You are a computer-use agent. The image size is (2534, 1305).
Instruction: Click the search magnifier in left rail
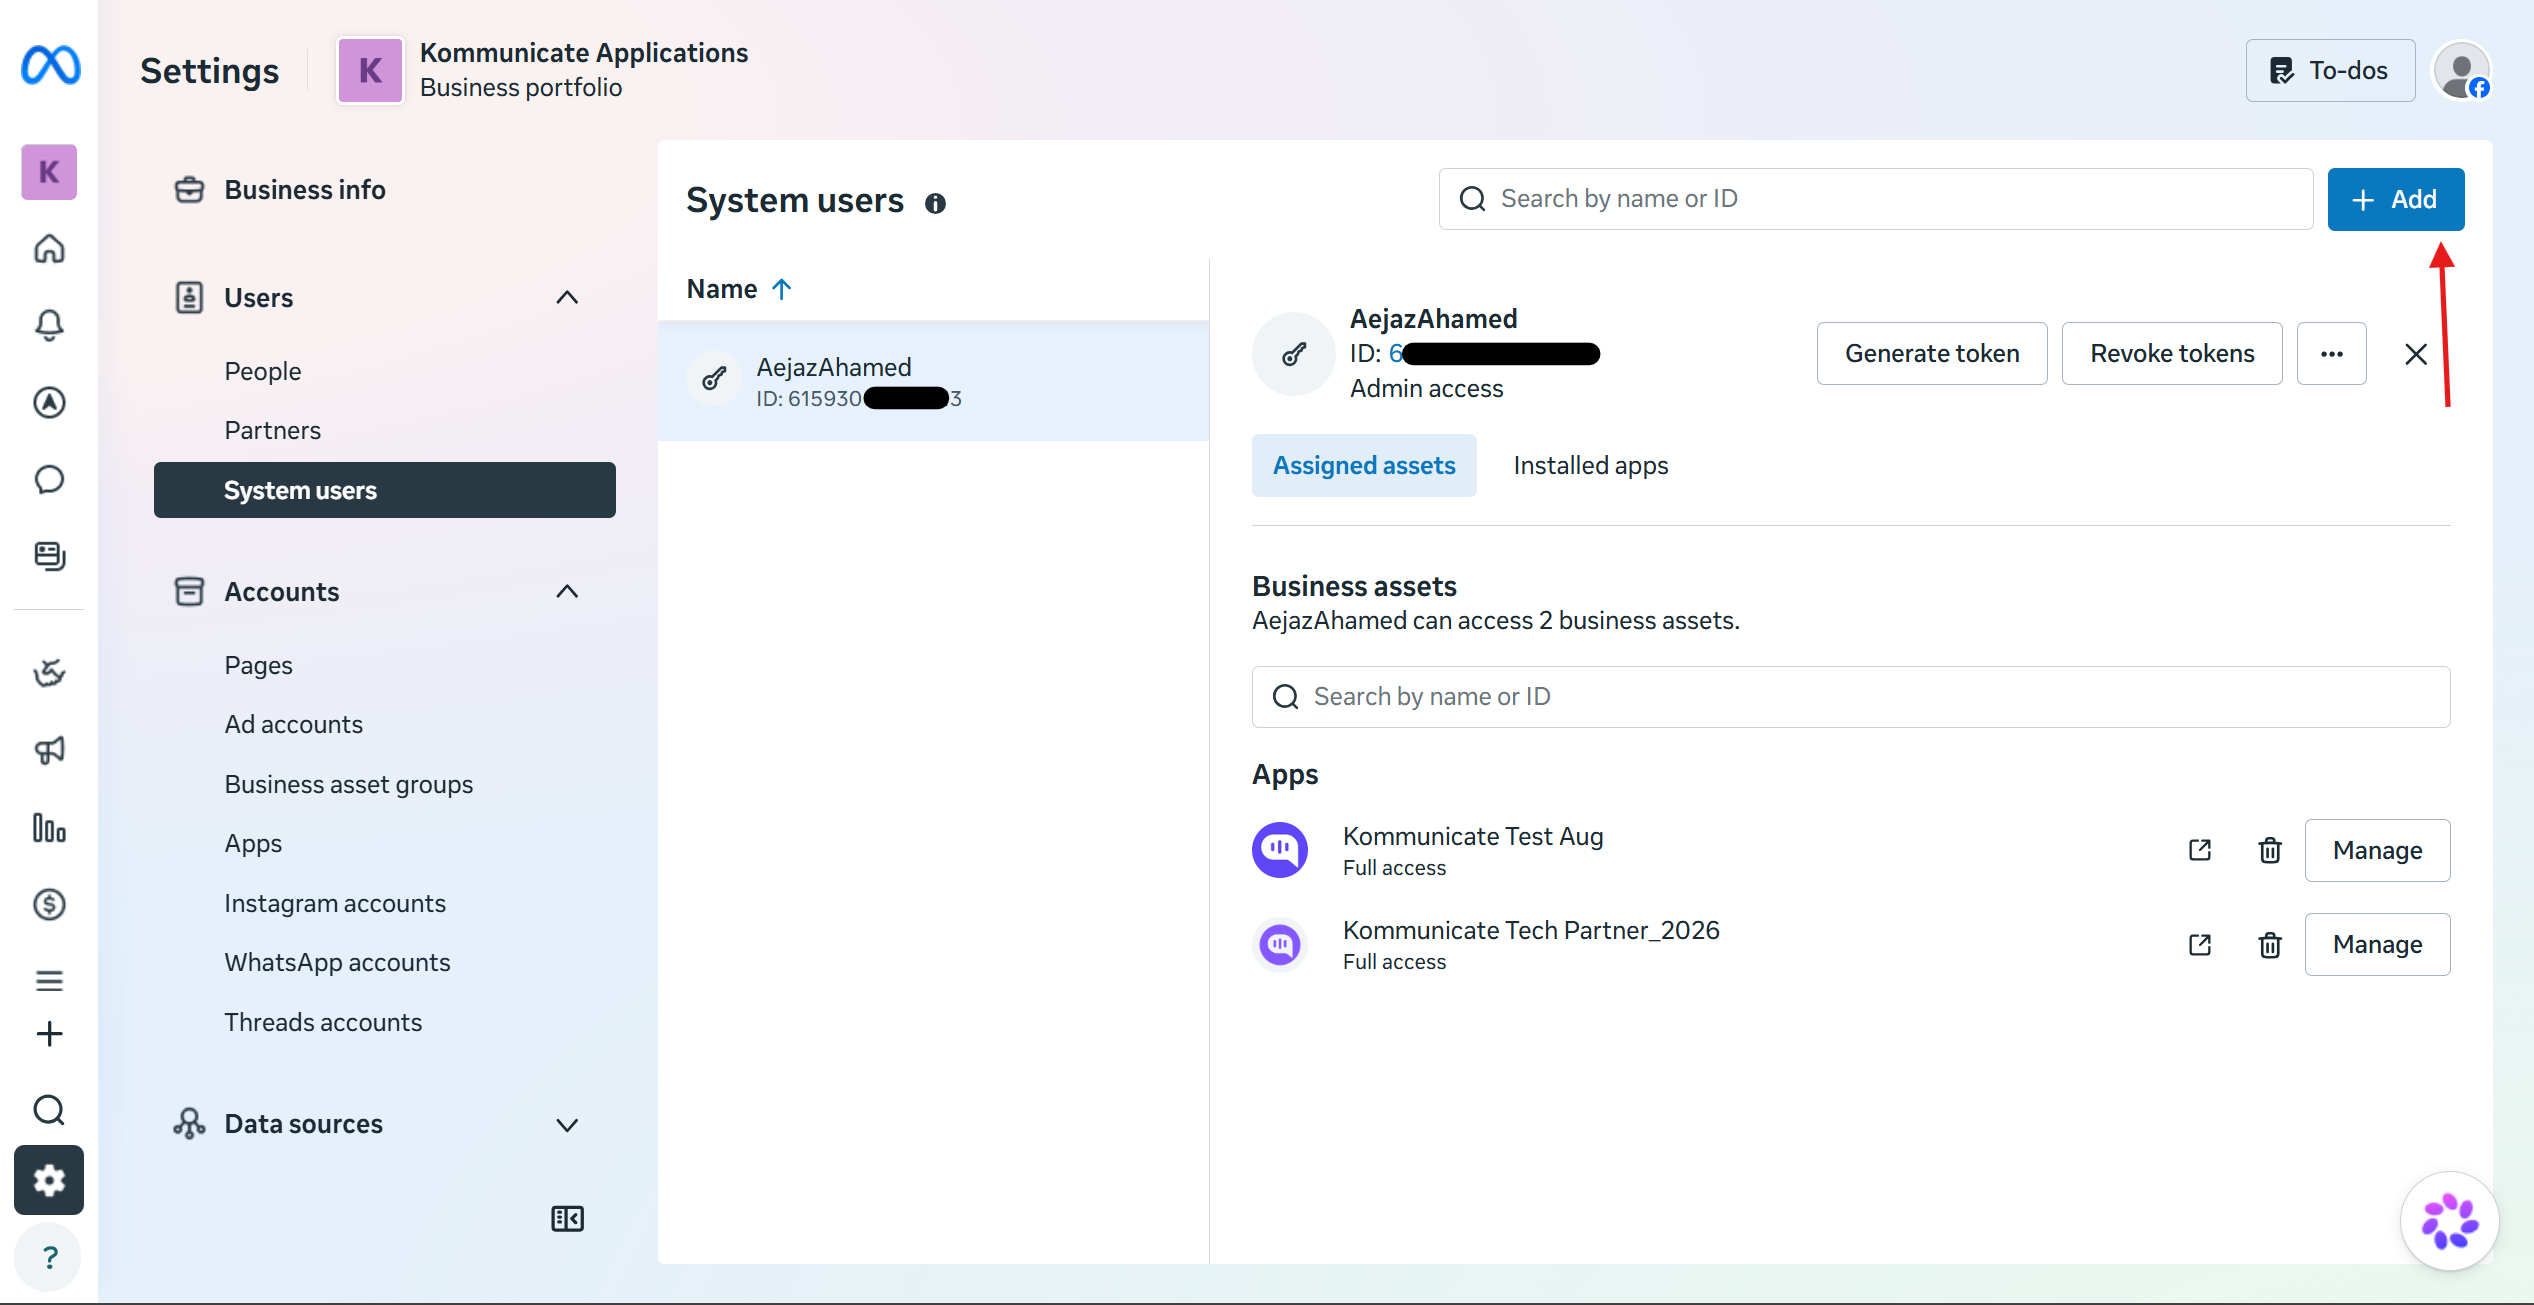point(49,1110)
